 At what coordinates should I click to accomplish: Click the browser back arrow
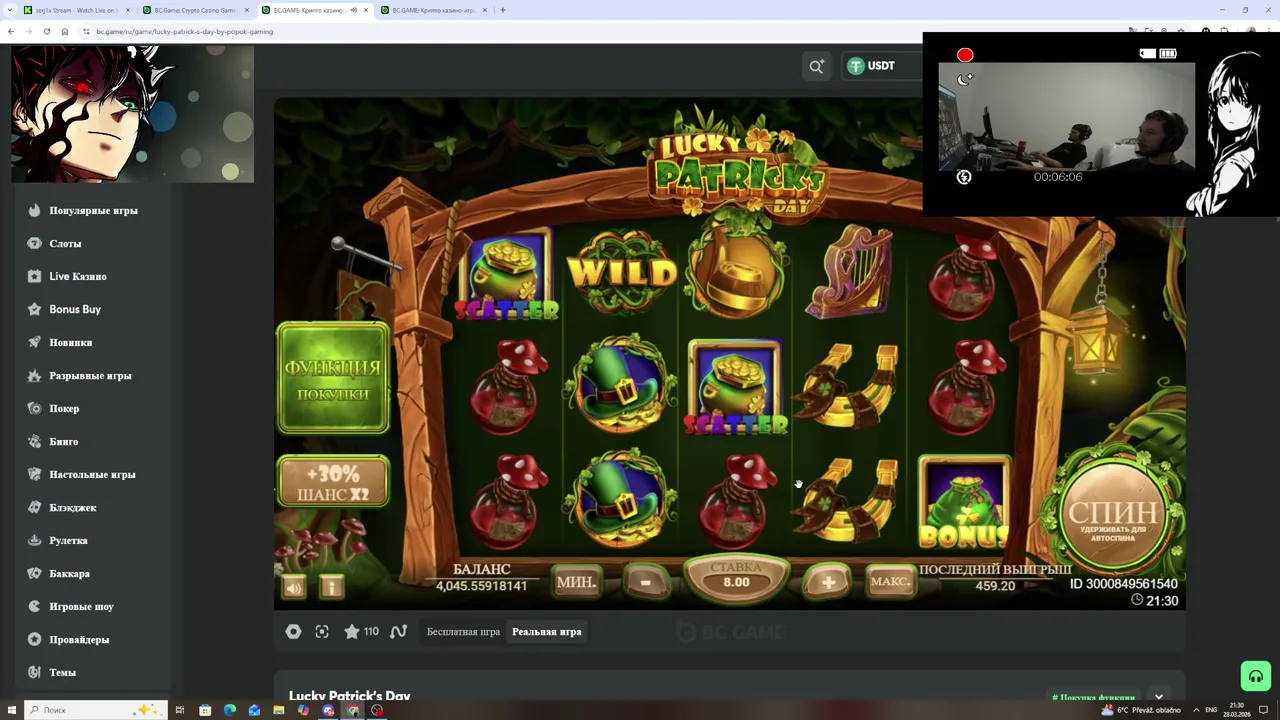coord(10,31)
